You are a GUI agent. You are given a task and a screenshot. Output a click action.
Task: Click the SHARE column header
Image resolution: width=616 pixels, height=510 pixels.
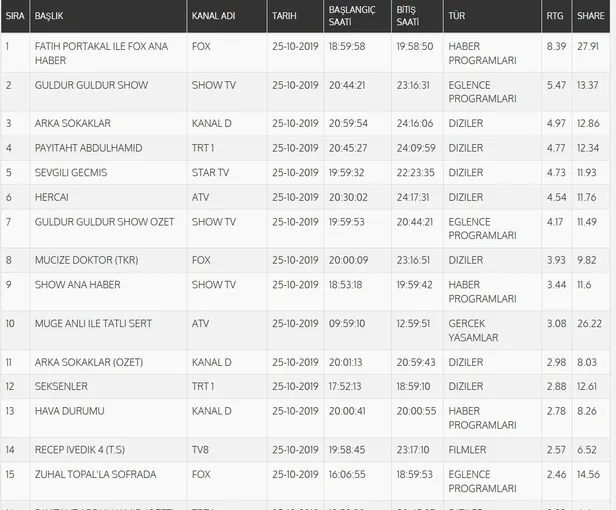[590, 17]
